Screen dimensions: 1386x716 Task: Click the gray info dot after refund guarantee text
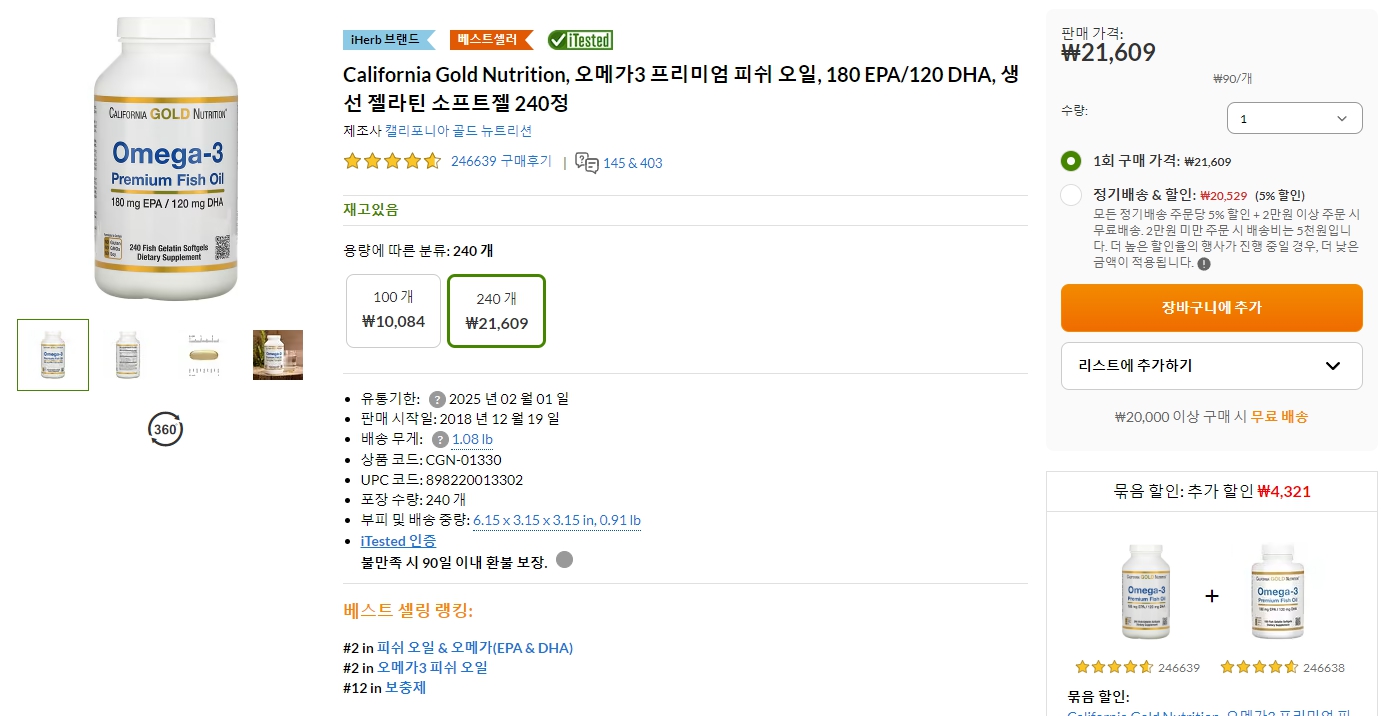tap(565, 562)
